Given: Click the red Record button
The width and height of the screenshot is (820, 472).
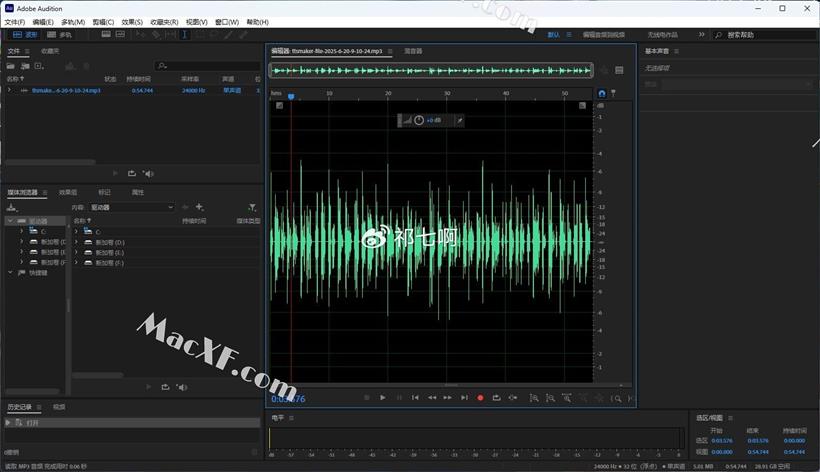Looking at the screenshot, I should click(480, 398).
